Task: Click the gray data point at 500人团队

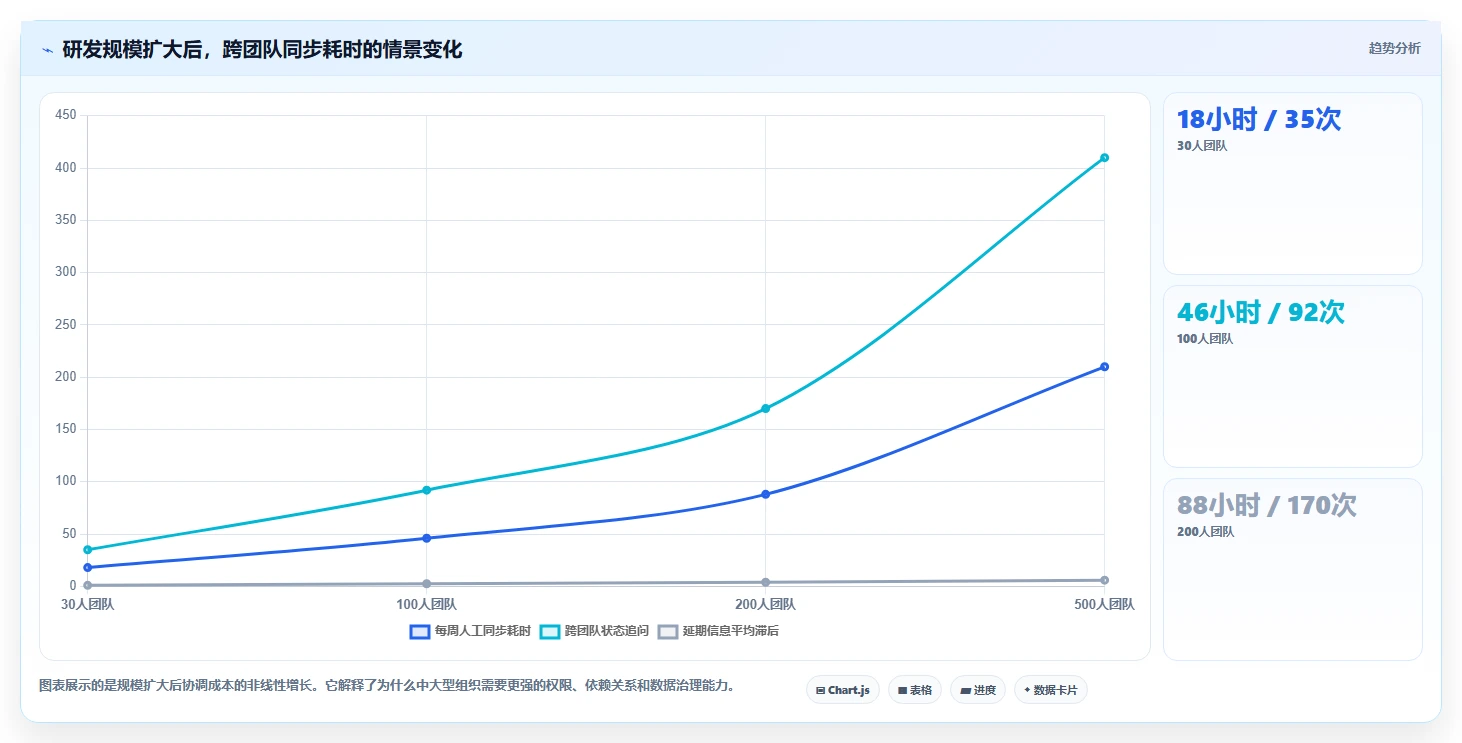Action: pos(1104,580)
